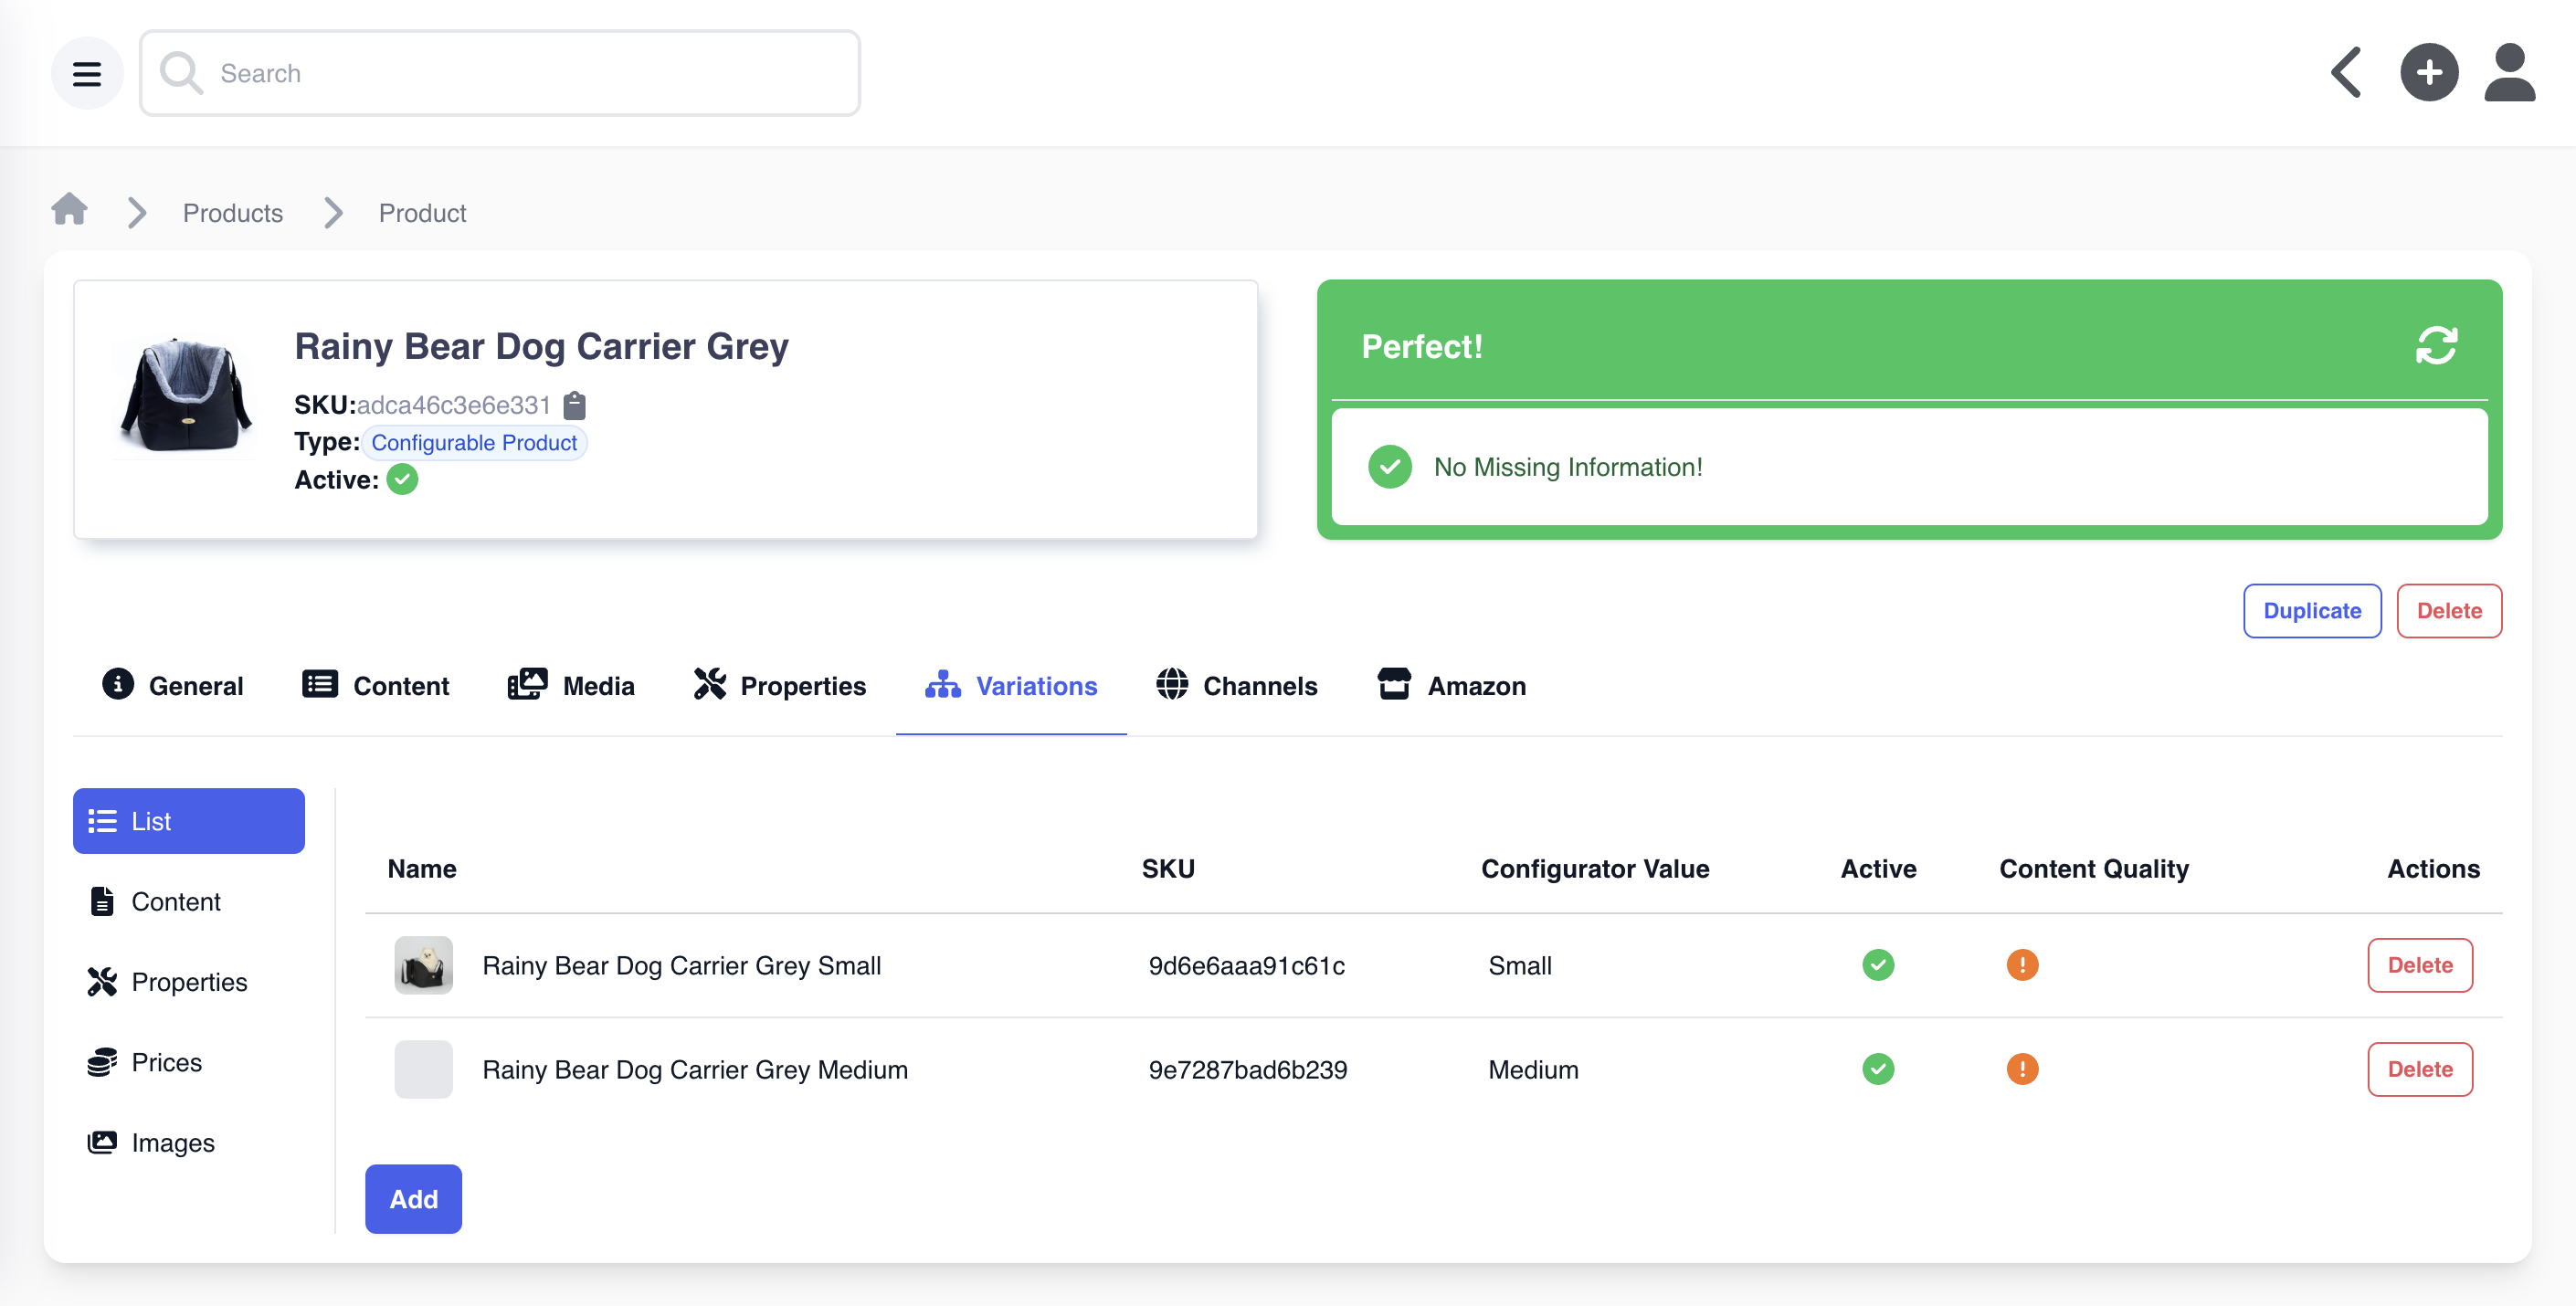Open the Prices sidebar section
This screenshot has height=1306, width=2576.
[x=166, y=1062]
